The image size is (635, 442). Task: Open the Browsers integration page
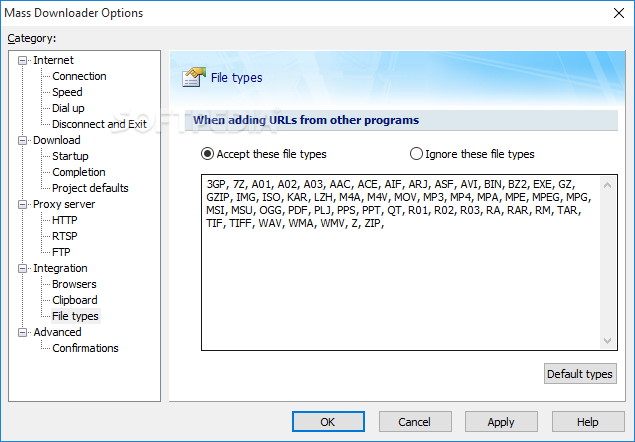click(74, 284)
